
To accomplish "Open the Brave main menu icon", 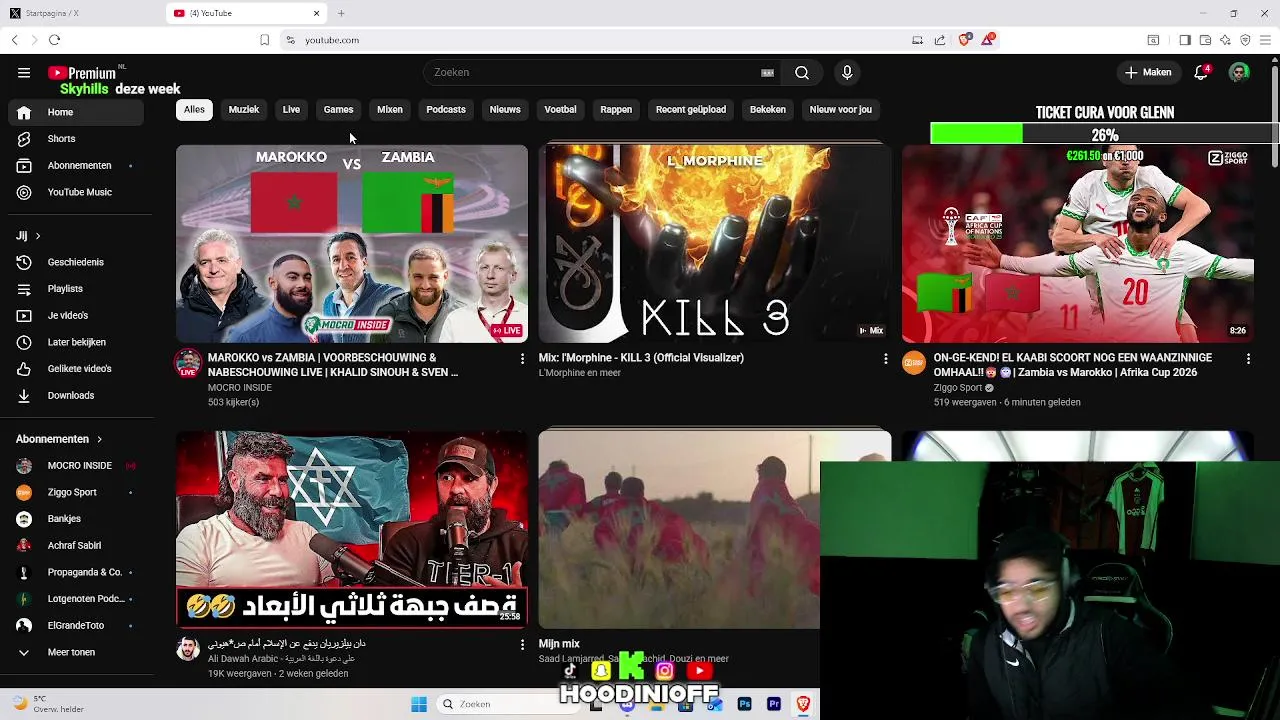I will [1265, 40].
